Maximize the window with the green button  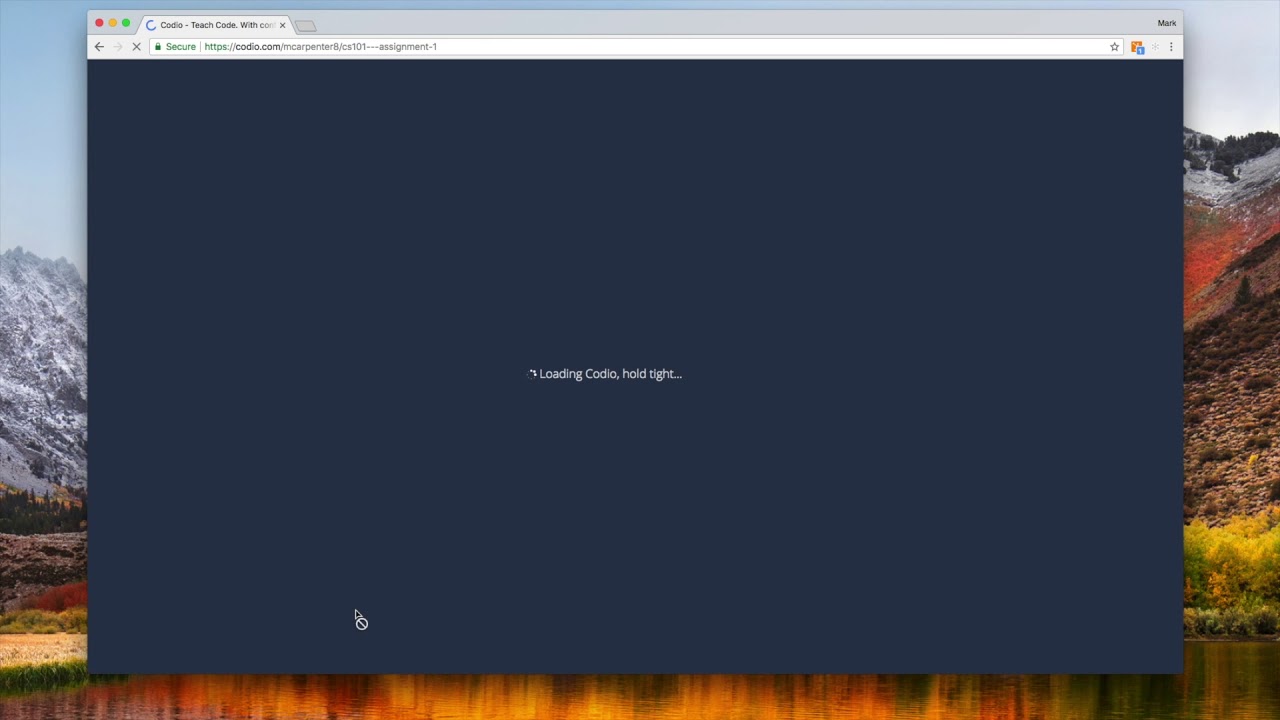click(126, 23)
